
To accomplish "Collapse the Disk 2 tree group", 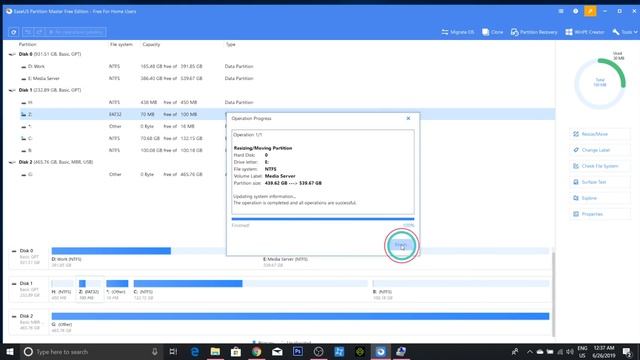I will pos(12,162).
